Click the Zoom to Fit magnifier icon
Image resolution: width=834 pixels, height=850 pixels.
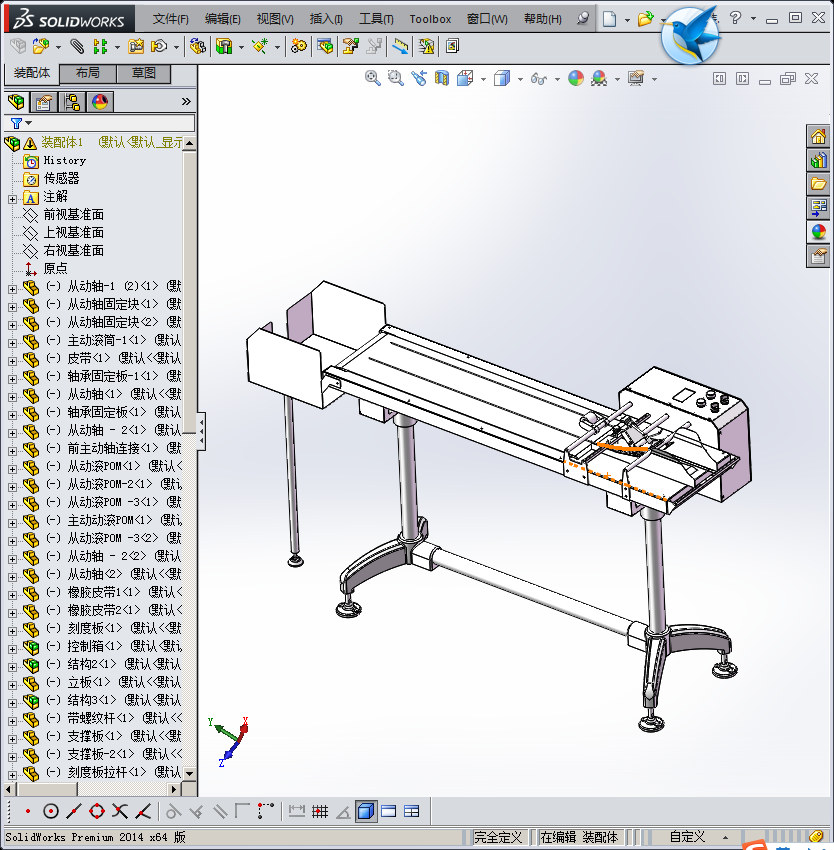point(373,79)
